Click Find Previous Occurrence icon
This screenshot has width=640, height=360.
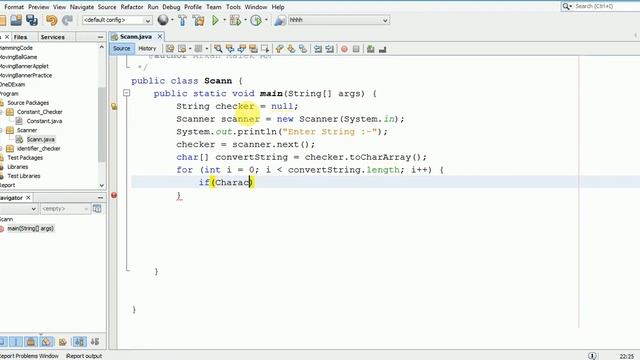(230, 49)
